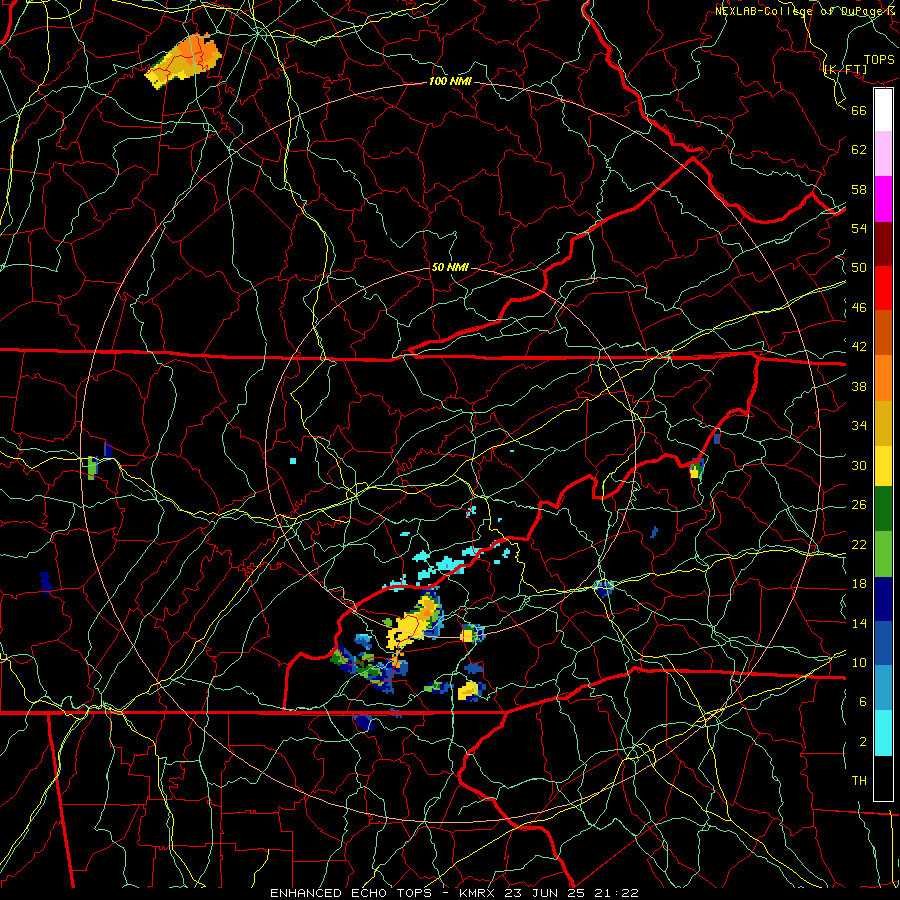Click legend number 2
The image size is (900, 900).
[x=863, y=742]
